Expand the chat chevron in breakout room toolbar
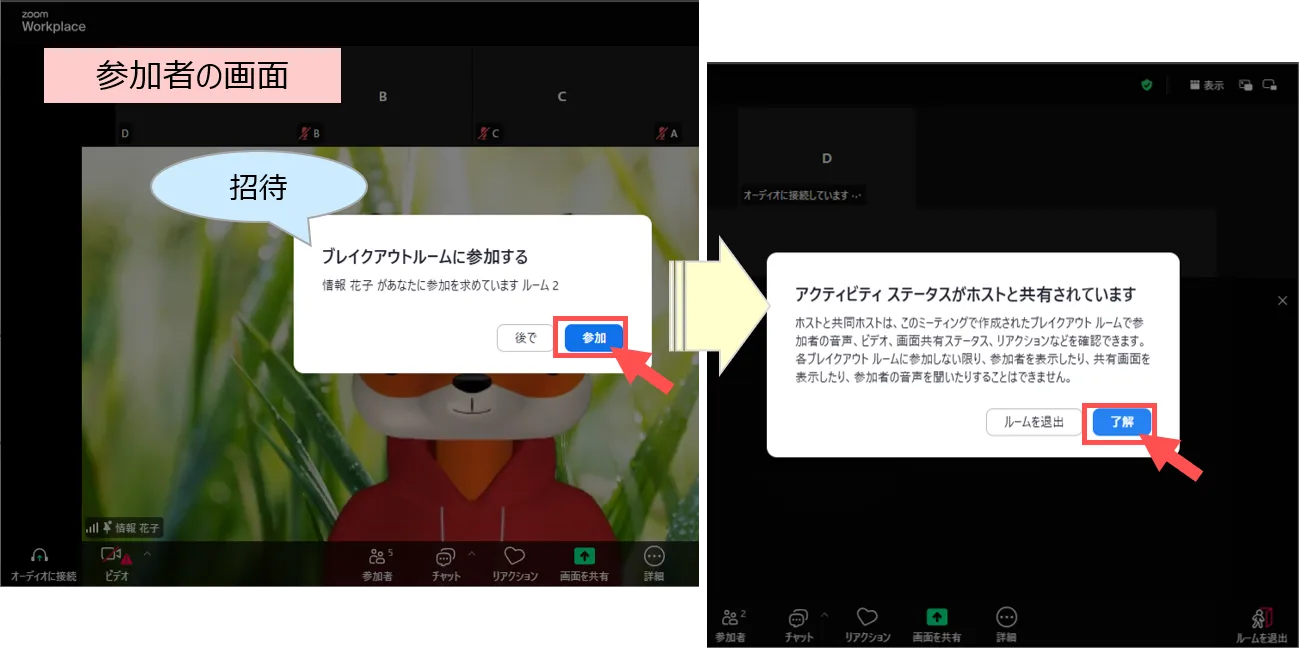The height and width of the screenshot is (648, 1299). (825, 613)
